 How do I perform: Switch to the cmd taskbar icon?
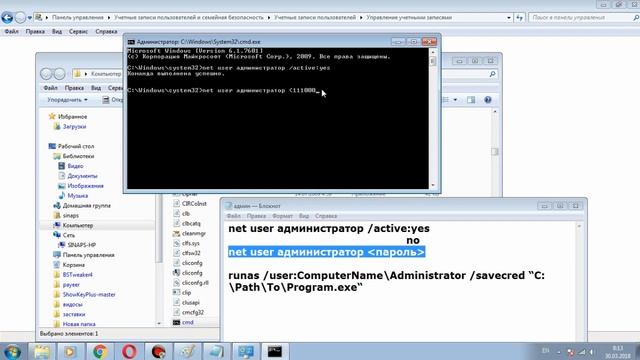pos(275,351)
